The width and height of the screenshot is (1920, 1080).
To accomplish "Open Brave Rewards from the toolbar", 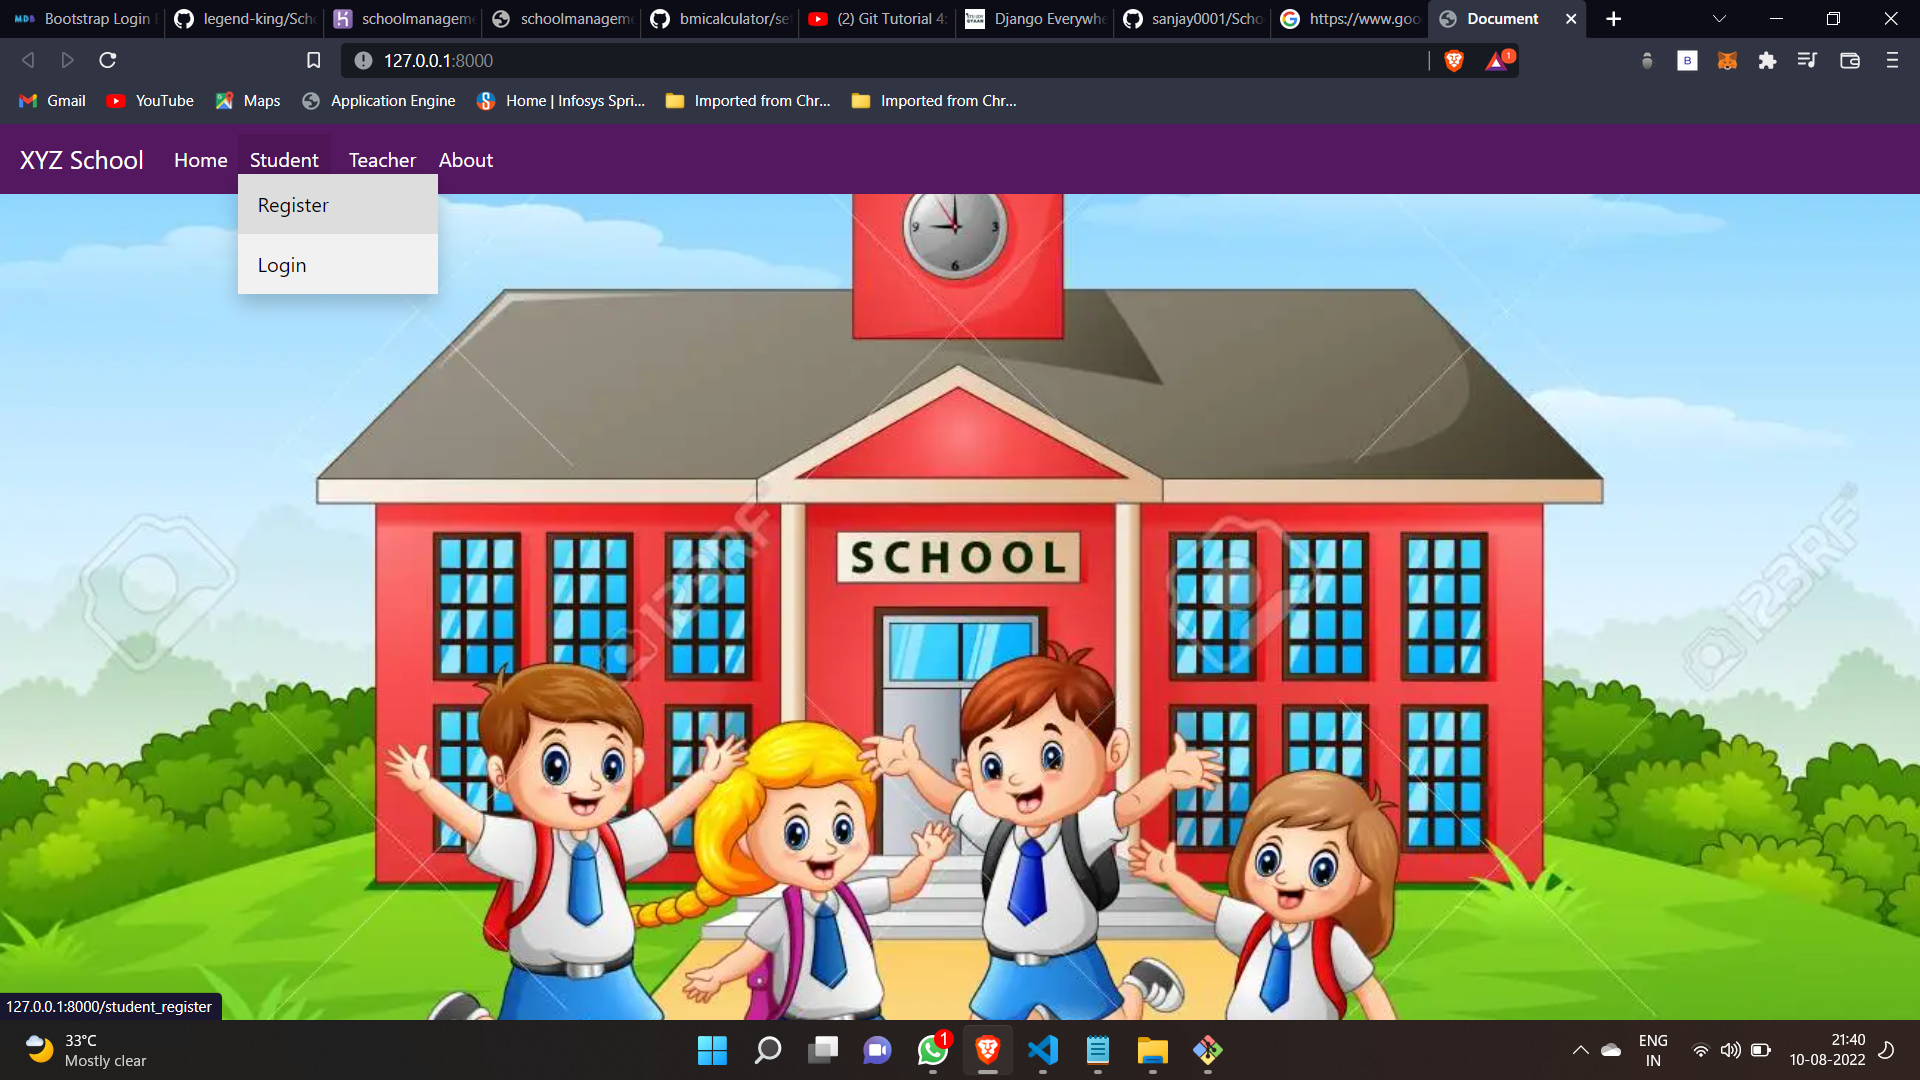I will tap(1496, 60).
